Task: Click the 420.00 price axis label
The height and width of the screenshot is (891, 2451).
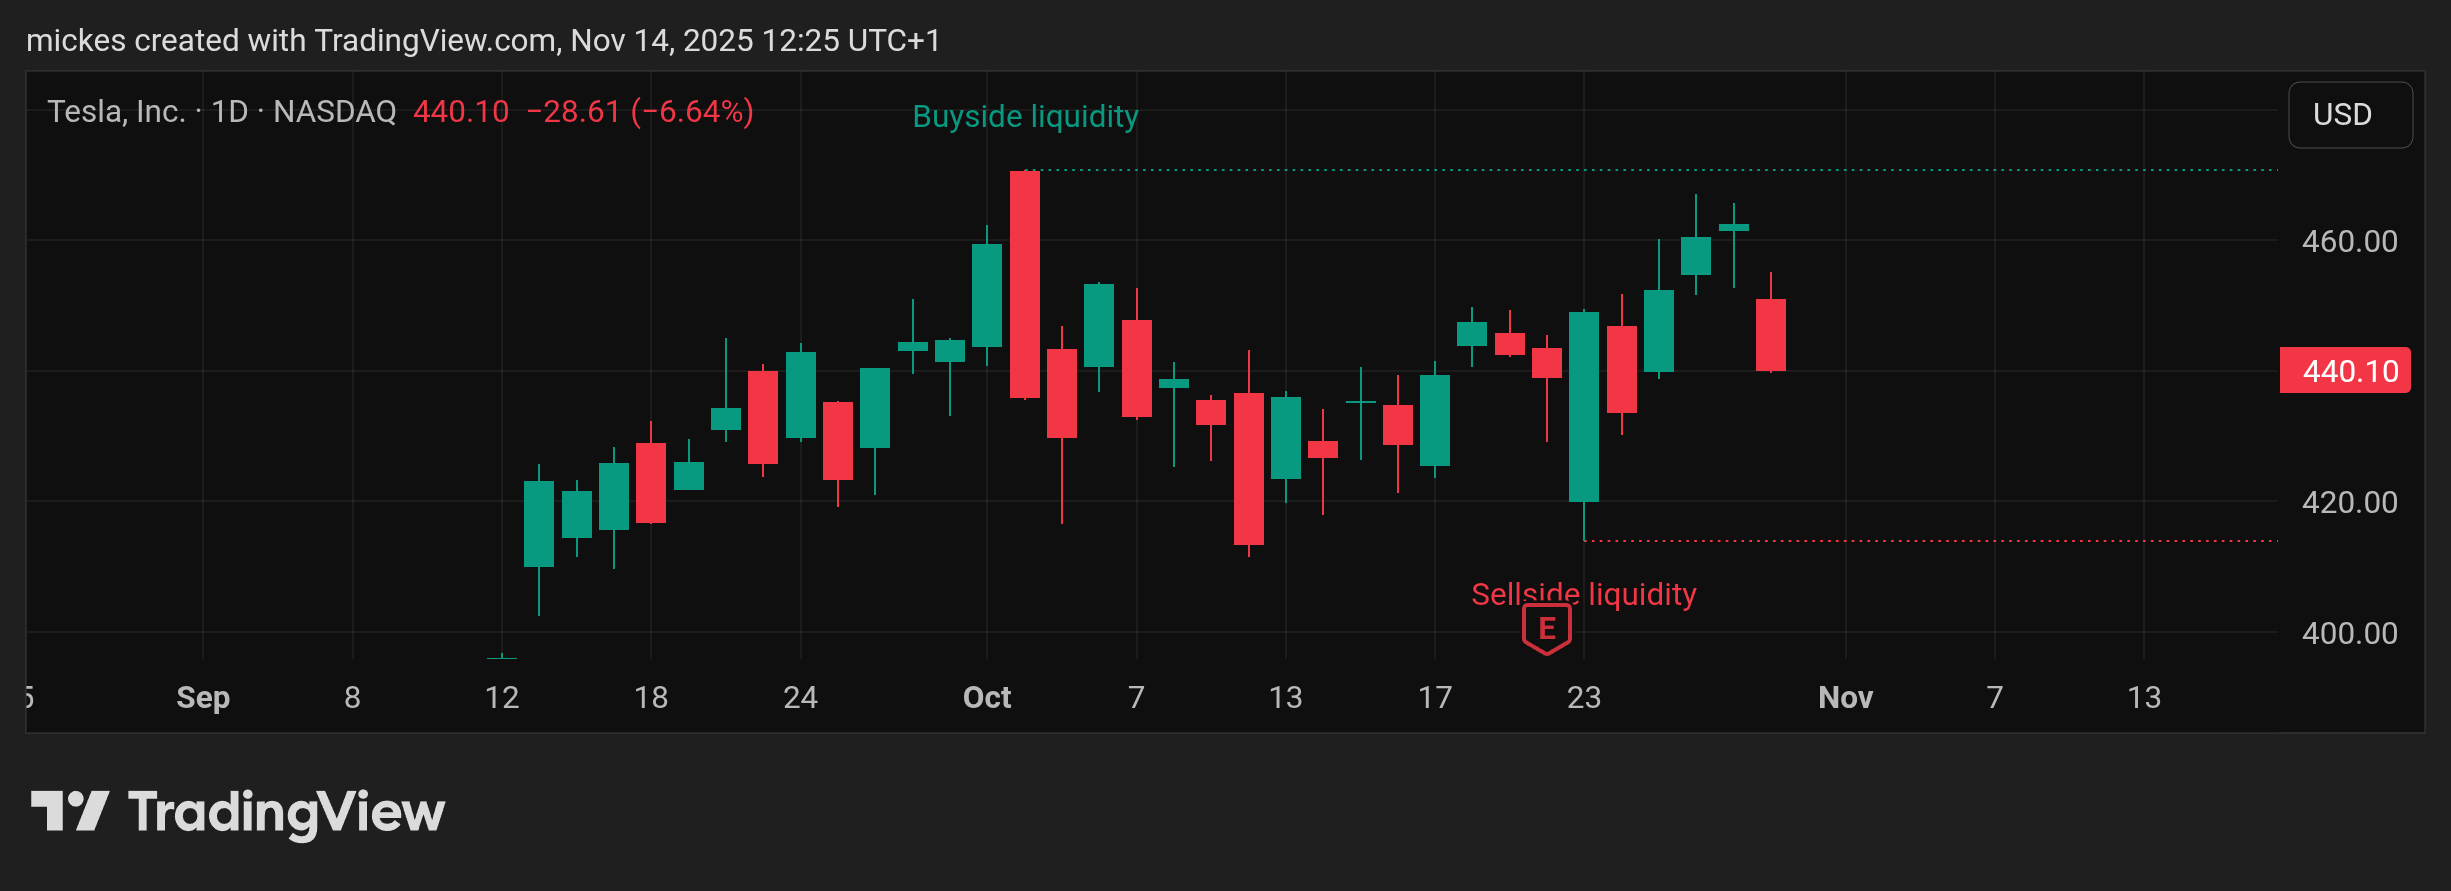Action: click(x=2349, y=502)
